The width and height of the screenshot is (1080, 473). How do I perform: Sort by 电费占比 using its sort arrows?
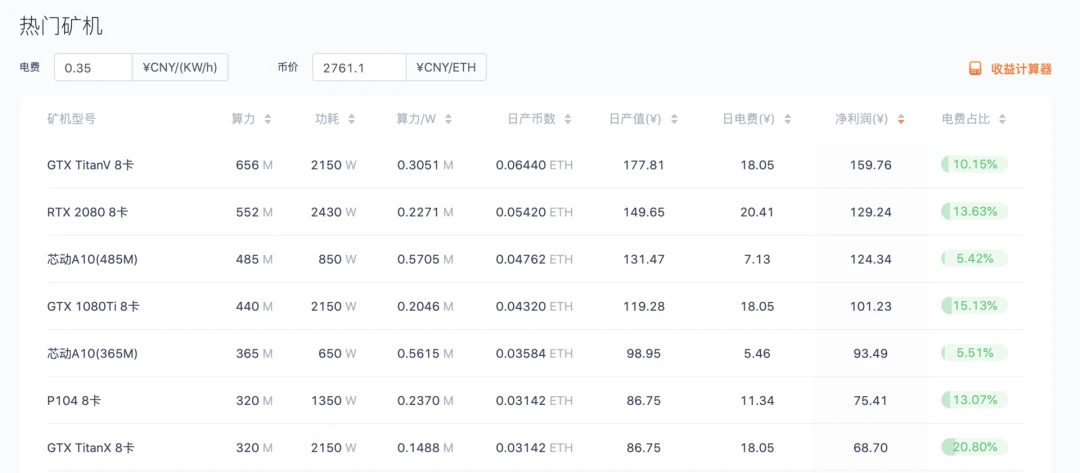point(1002,119)
